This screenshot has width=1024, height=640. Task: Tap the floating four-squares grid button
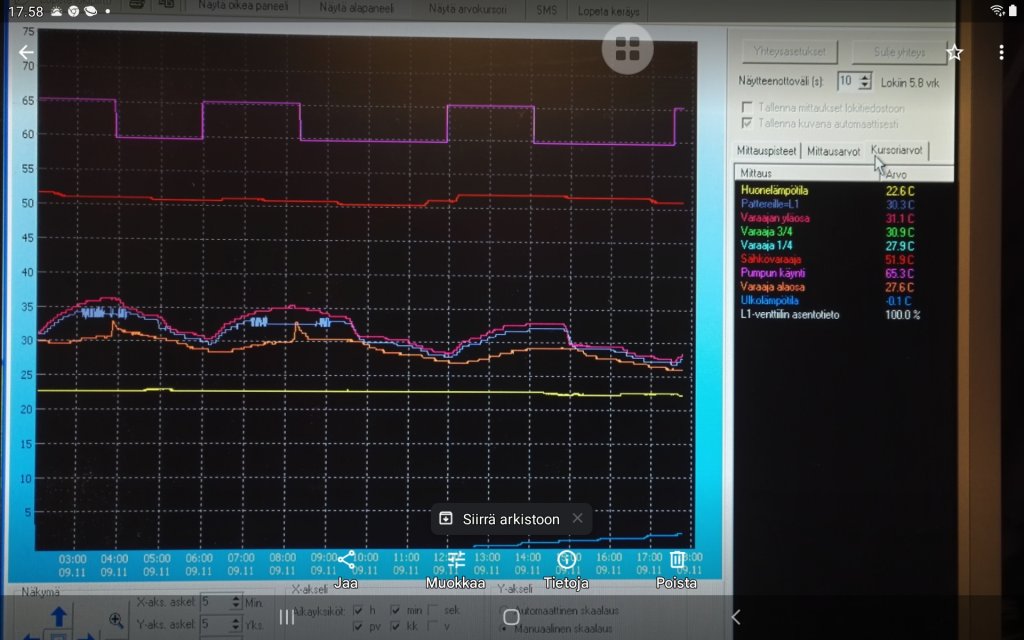(x=628, y=49)
